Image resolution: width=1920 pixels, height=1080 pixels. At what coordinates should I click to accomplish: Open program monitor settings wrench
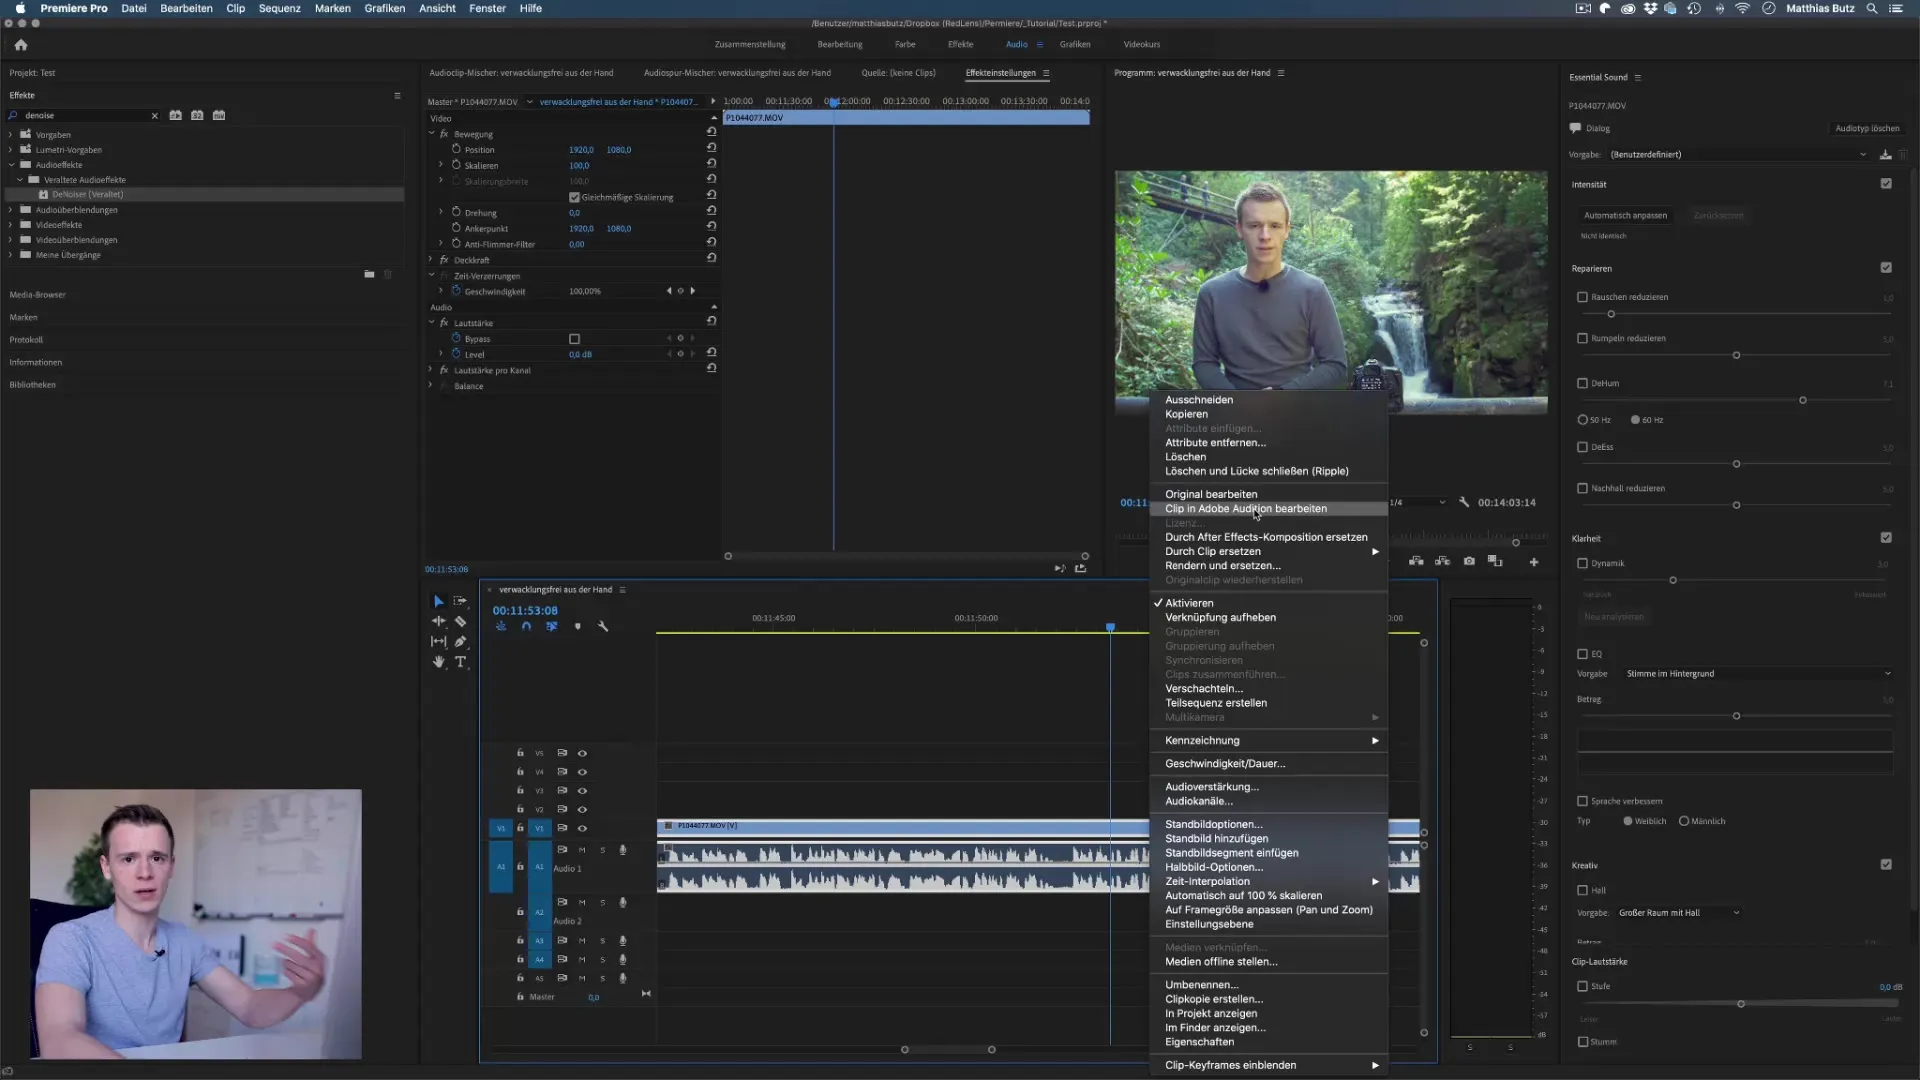[x=1464, y=502]
